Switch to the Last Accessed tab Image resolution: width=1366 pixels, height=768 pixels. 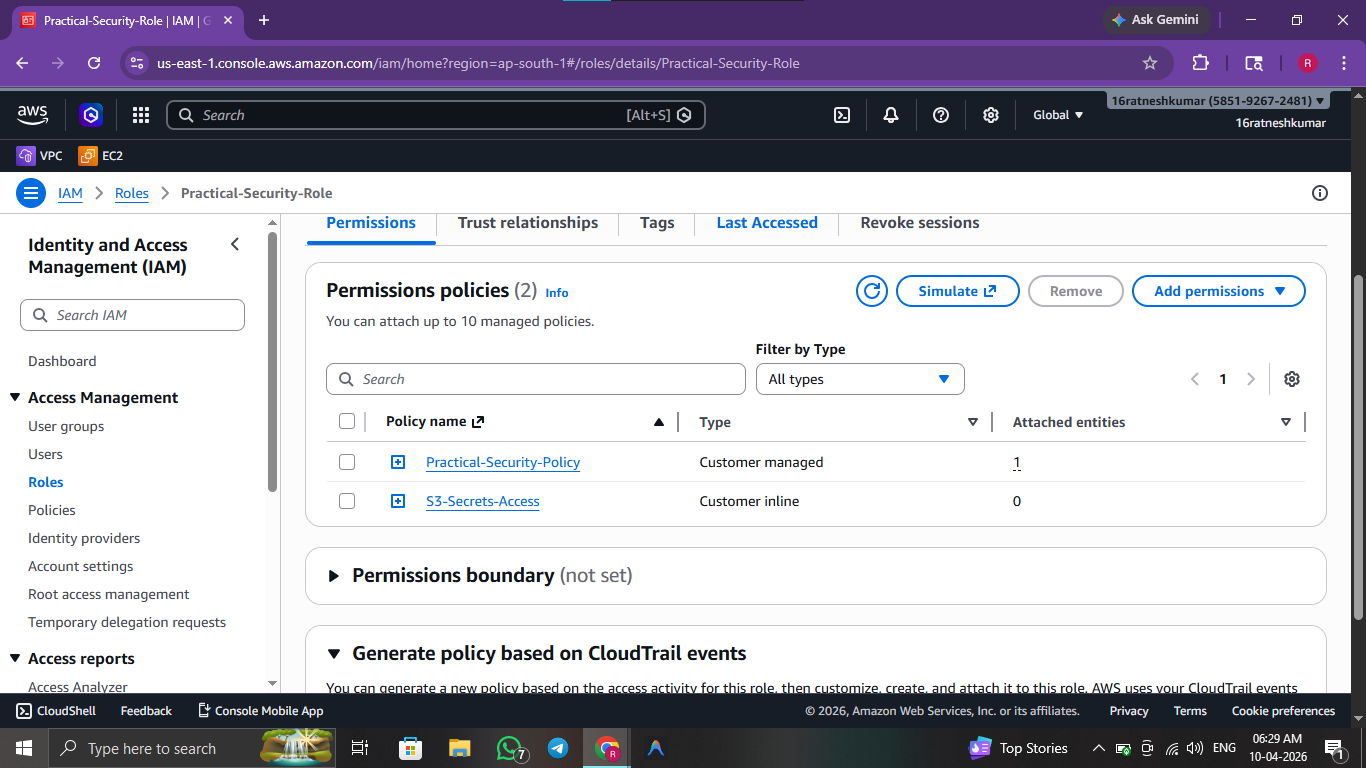point(767,223)
